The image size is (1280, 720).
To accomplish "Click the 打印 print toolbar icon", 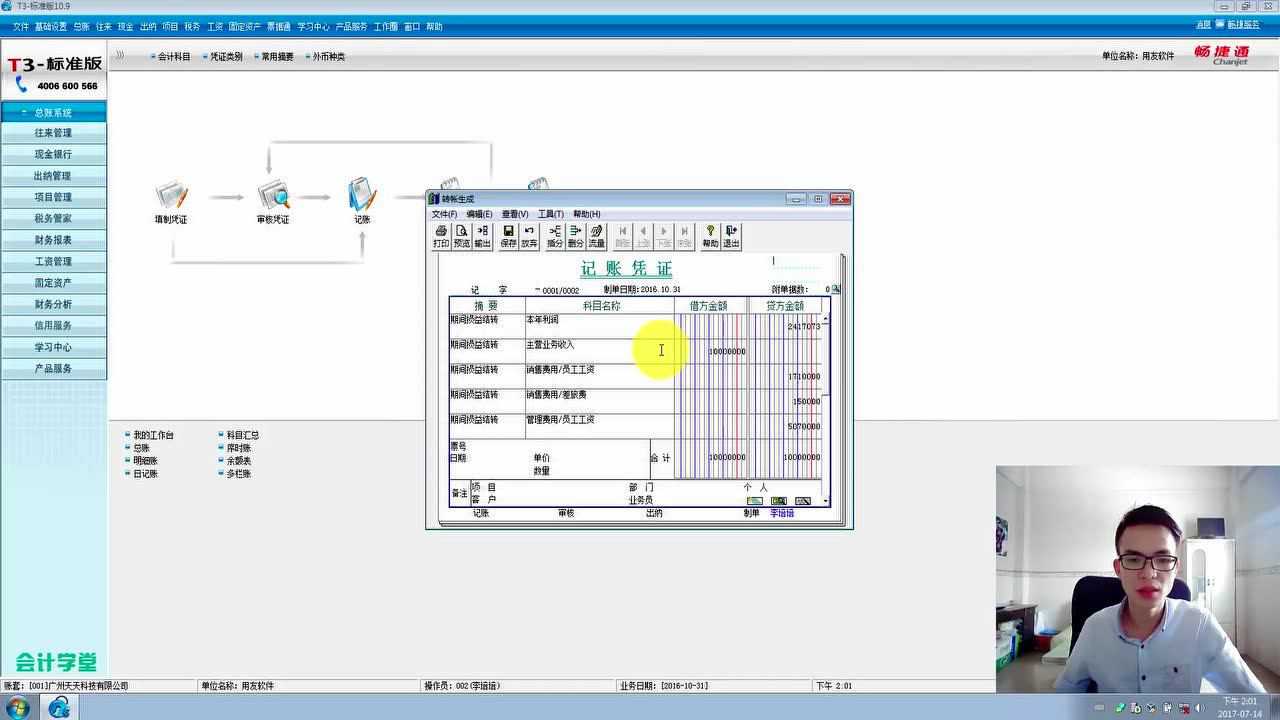I will coord(441,236).
